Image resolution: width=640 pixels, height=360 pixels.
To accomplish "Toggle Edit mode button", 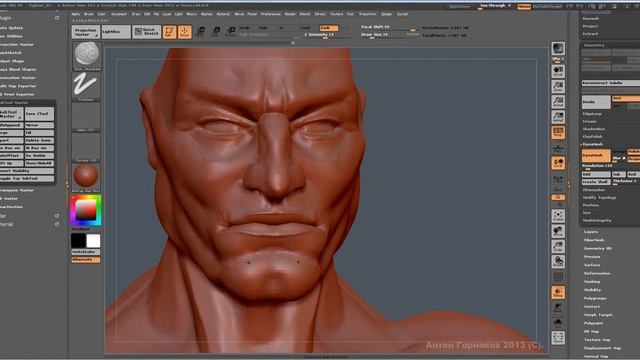I will (x=169, y=32).
